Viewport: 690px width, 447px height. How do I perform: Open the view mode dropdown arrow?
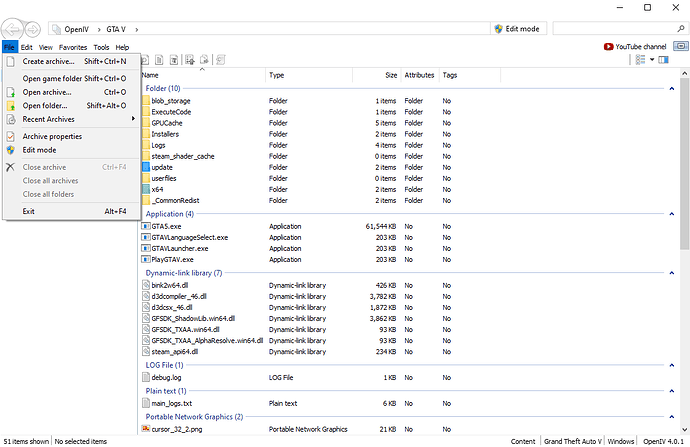pos(652,59)
